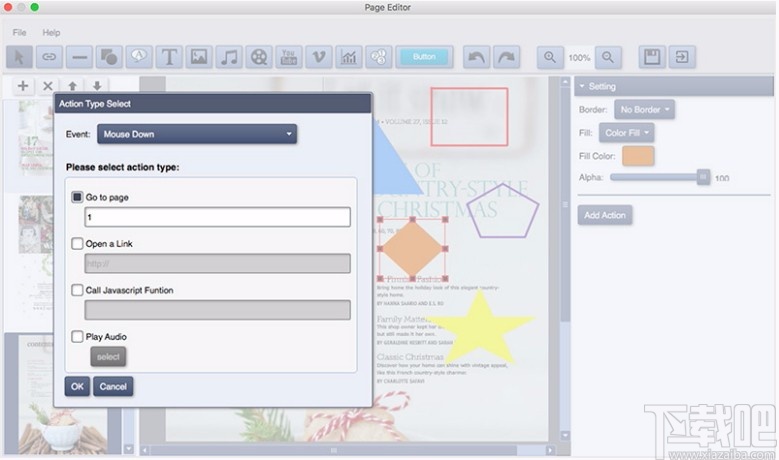Open the first page thumbnail
Screen dimensions: 779x460
coord(36,139)
